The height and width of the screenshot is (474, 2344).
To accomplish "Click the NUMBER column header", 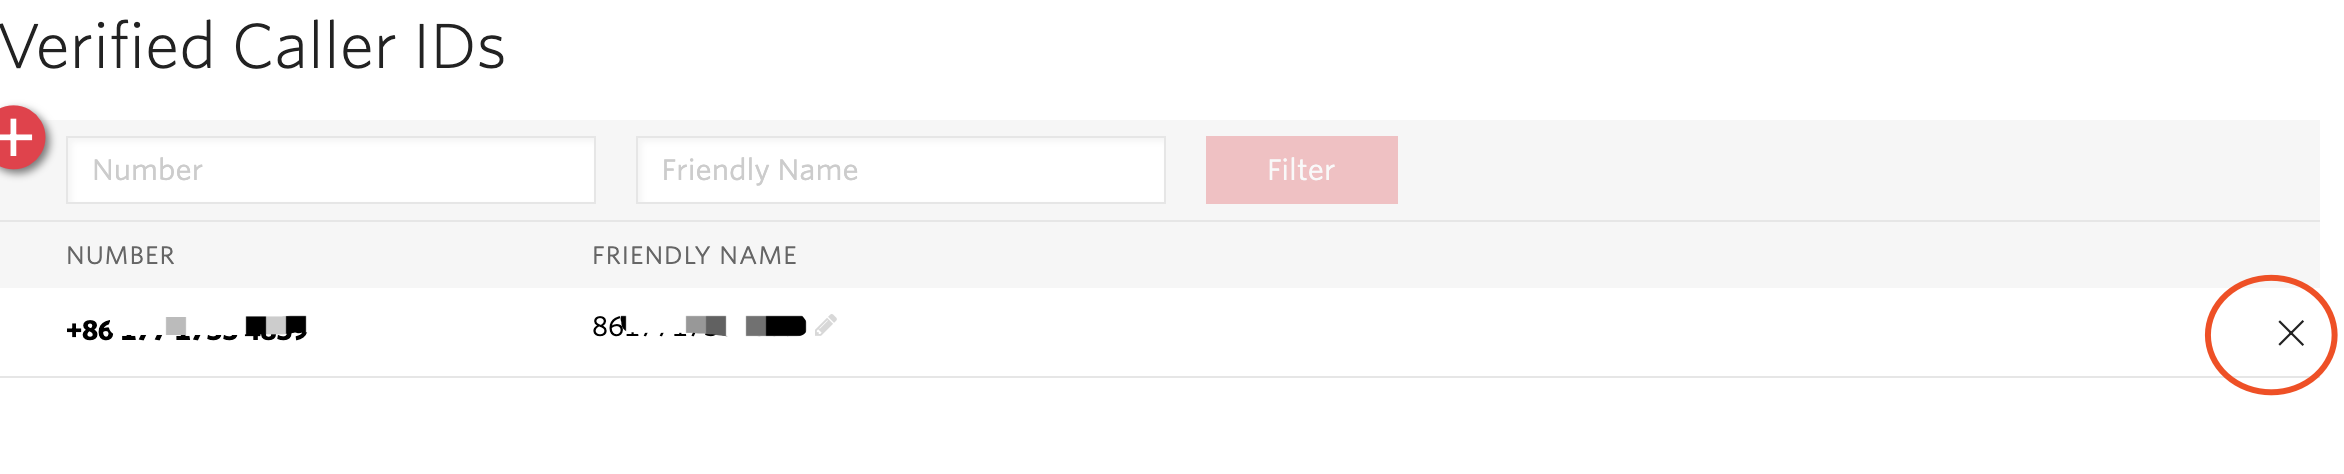I will [120, 256].
